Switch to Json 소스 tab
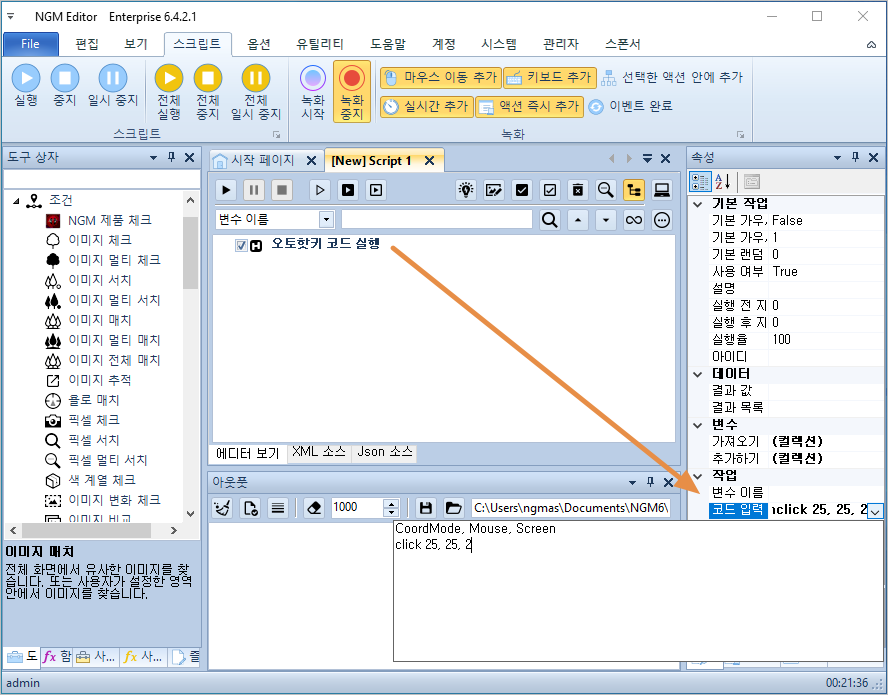The height and width of the screenshot is (695, 888). 385,452
